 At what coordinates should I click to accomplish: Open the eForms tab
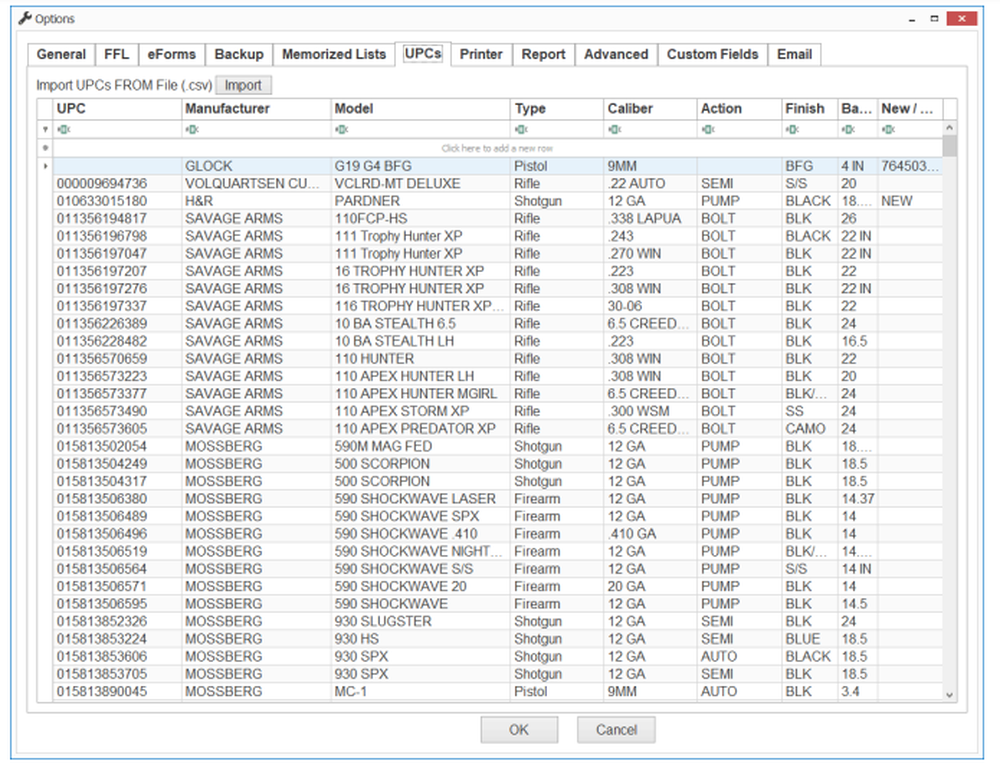[172, 54]
